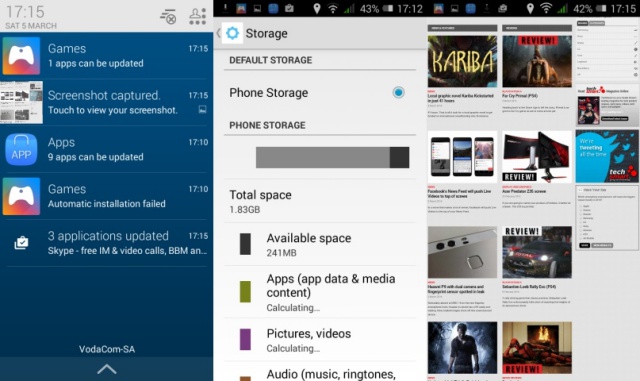Screen dimensions: 640x381
Task: Tap the We're tweeting Twitter banner
Action: [x=607, y=156]
